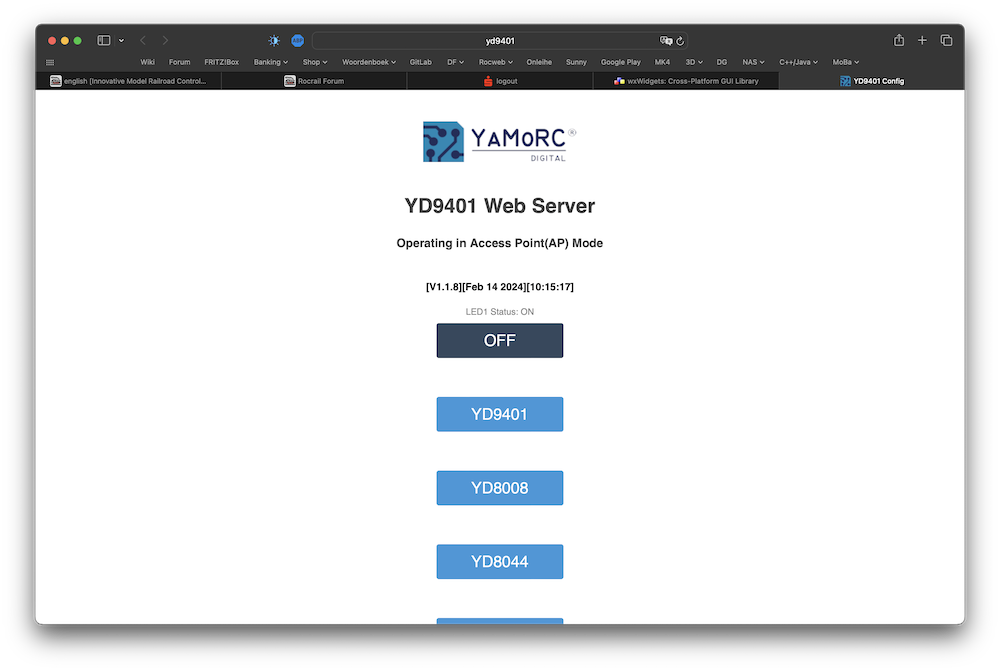
Task: Switch to the Rocrail Forum tab
Action: pyautogui.click(x=314, y=81)
